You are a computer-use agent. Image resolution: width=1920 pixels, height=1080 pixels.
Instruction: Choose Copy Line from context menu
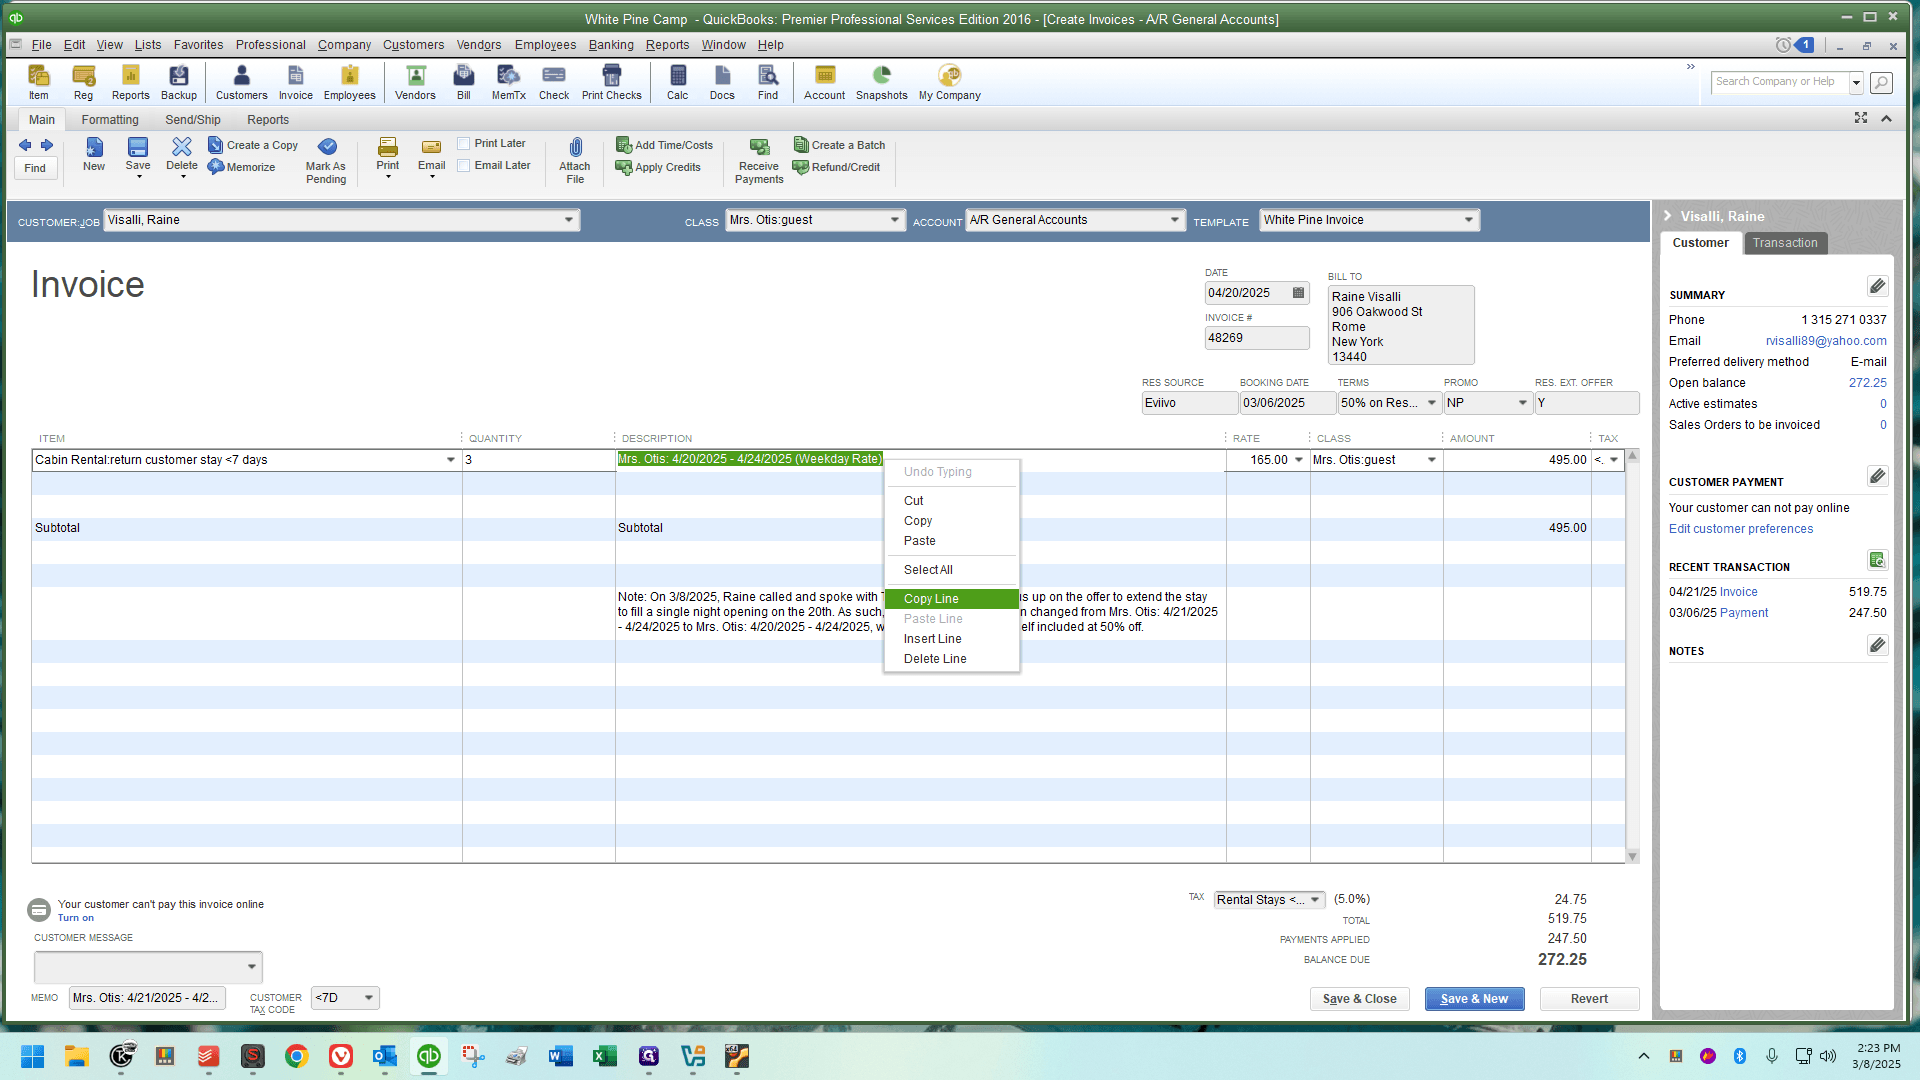[x=952, y=599]
